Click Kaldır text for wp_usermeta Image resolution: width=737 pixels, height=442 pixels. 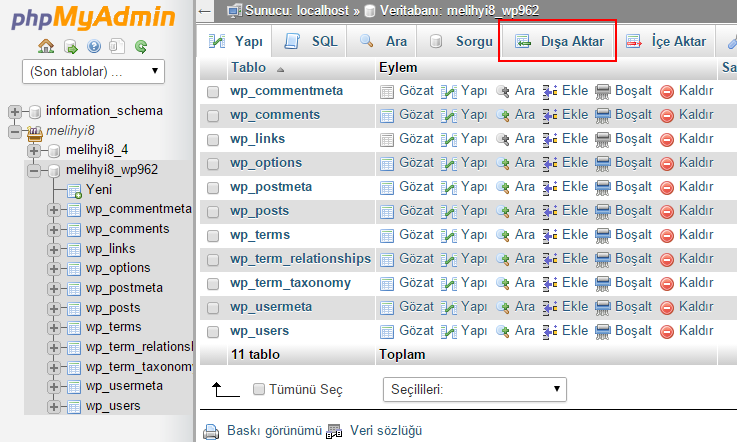696,307
